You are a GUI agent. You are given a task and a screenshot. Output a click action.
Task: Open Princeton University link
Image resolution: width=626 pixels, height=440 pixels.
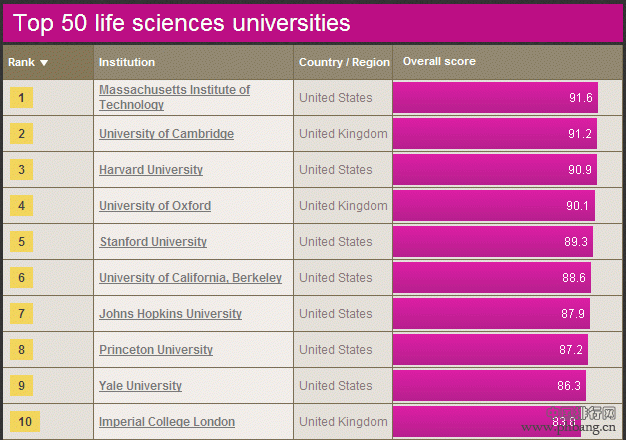click(x=156, y=349)
